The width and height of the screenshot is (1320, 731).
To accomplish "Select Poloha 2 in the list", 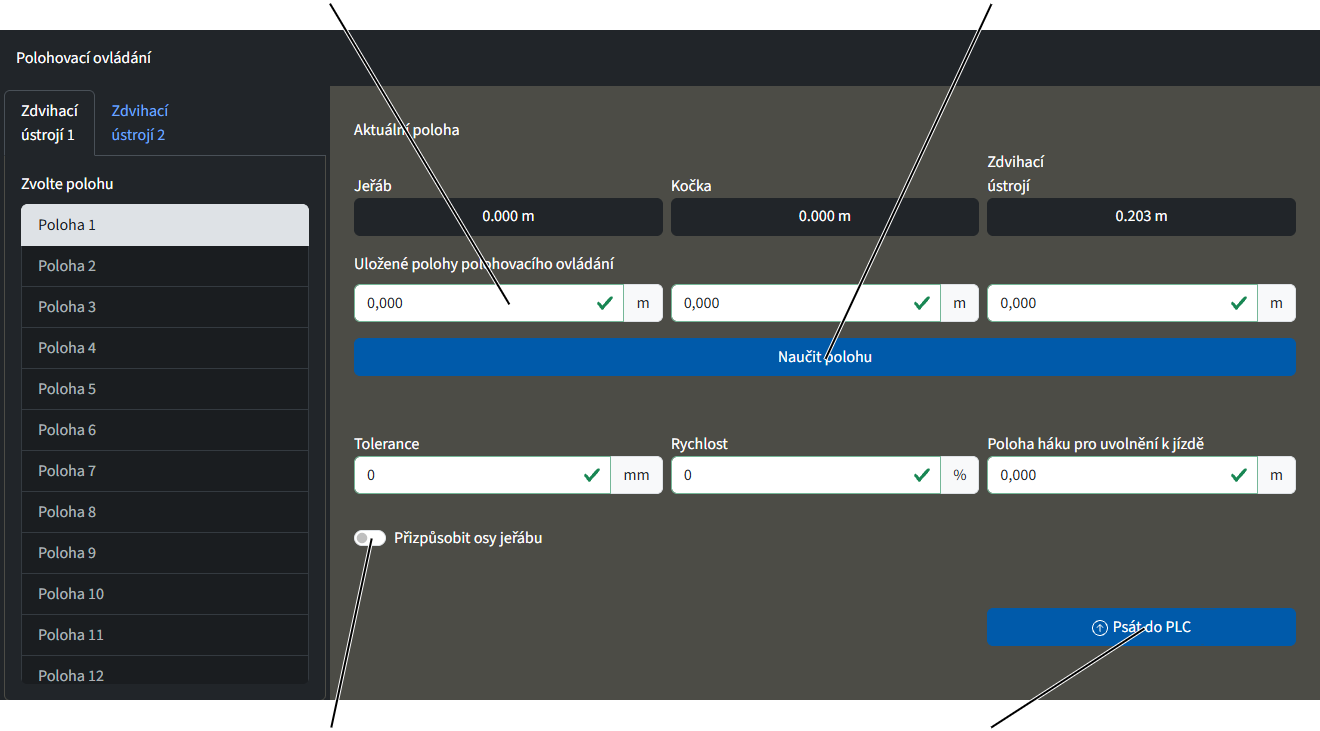I will coord(165,266).
